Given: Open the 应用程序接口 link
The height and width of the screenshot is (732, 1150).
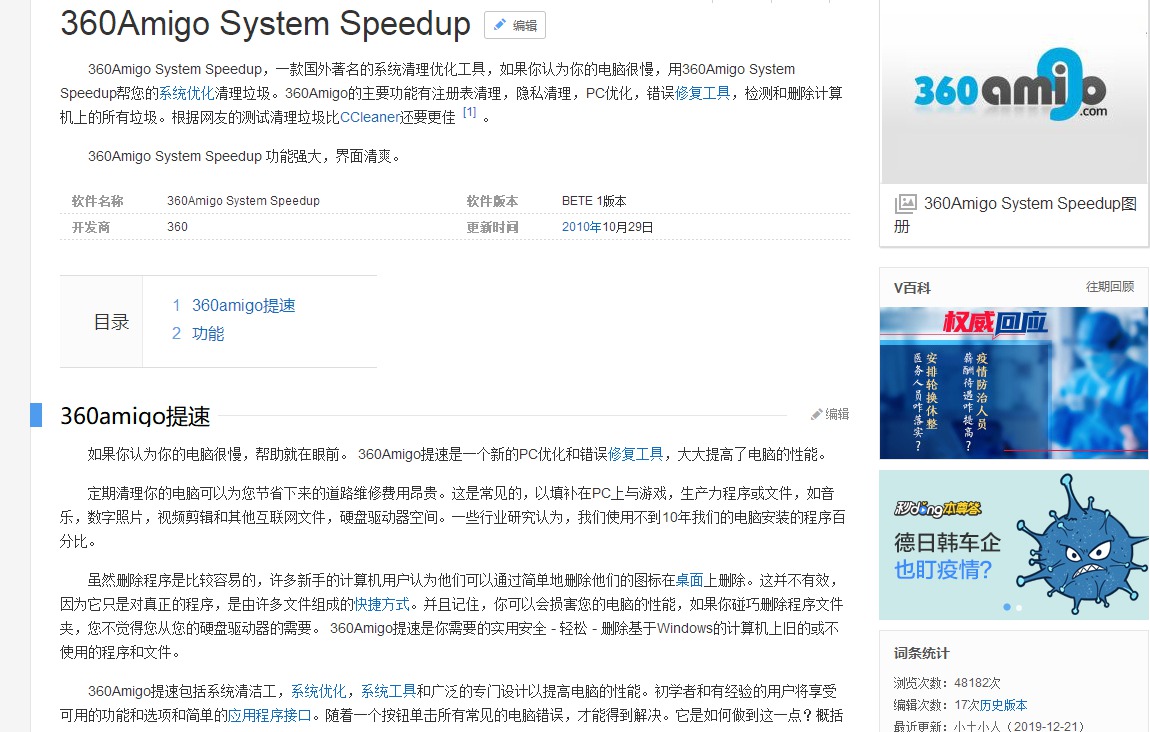Looking at the screenshot, I should 270,716.
